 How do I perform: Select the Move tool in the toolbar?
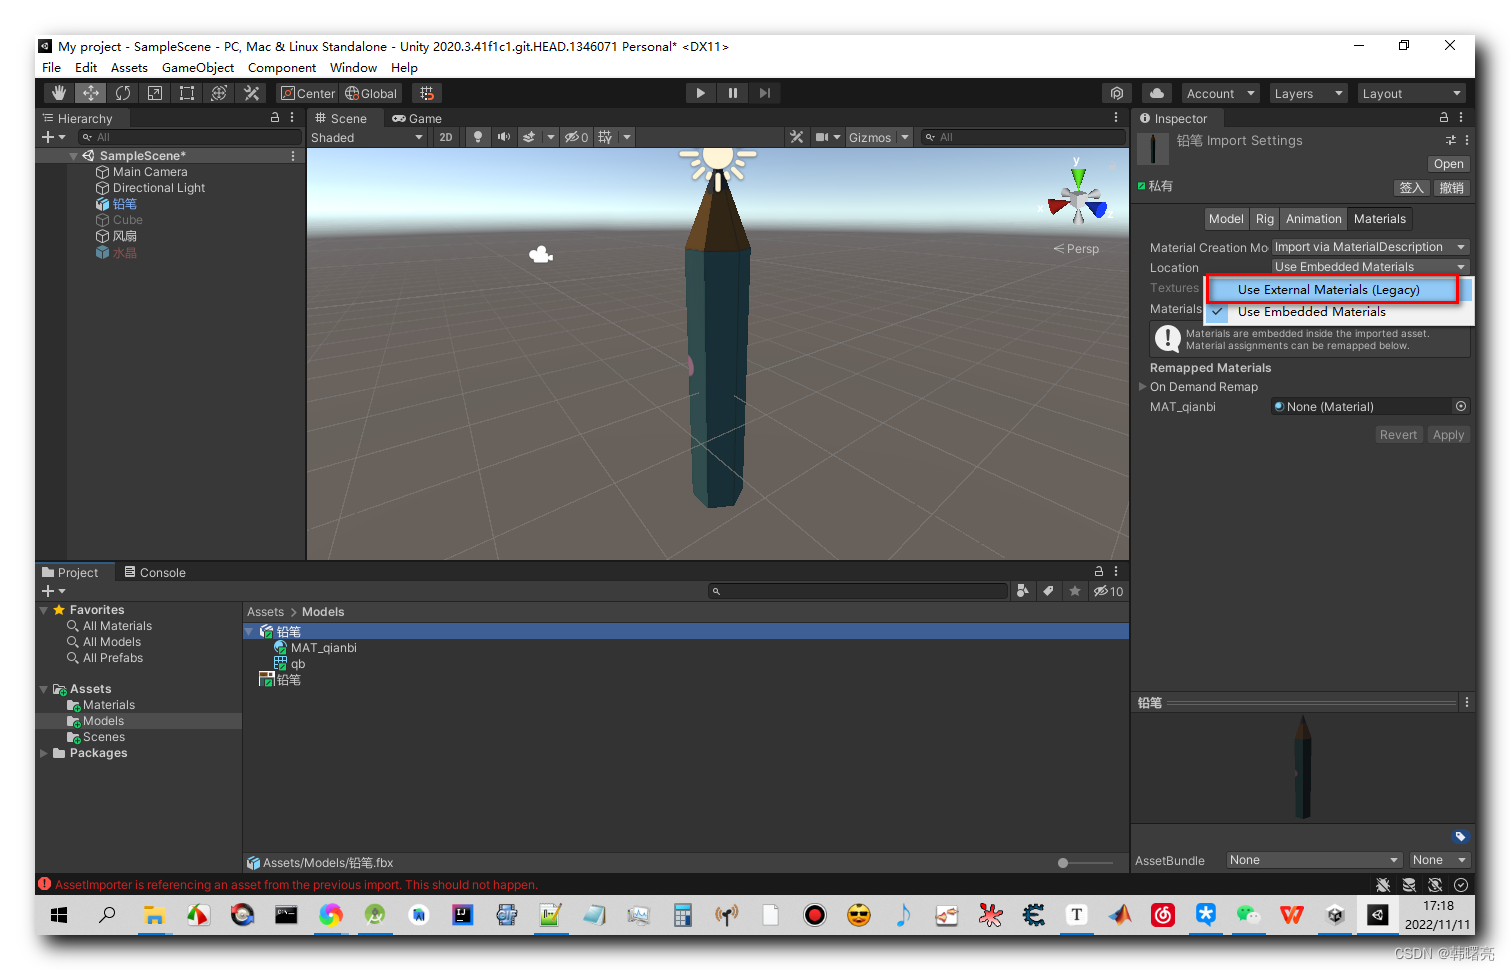[90, 92]
